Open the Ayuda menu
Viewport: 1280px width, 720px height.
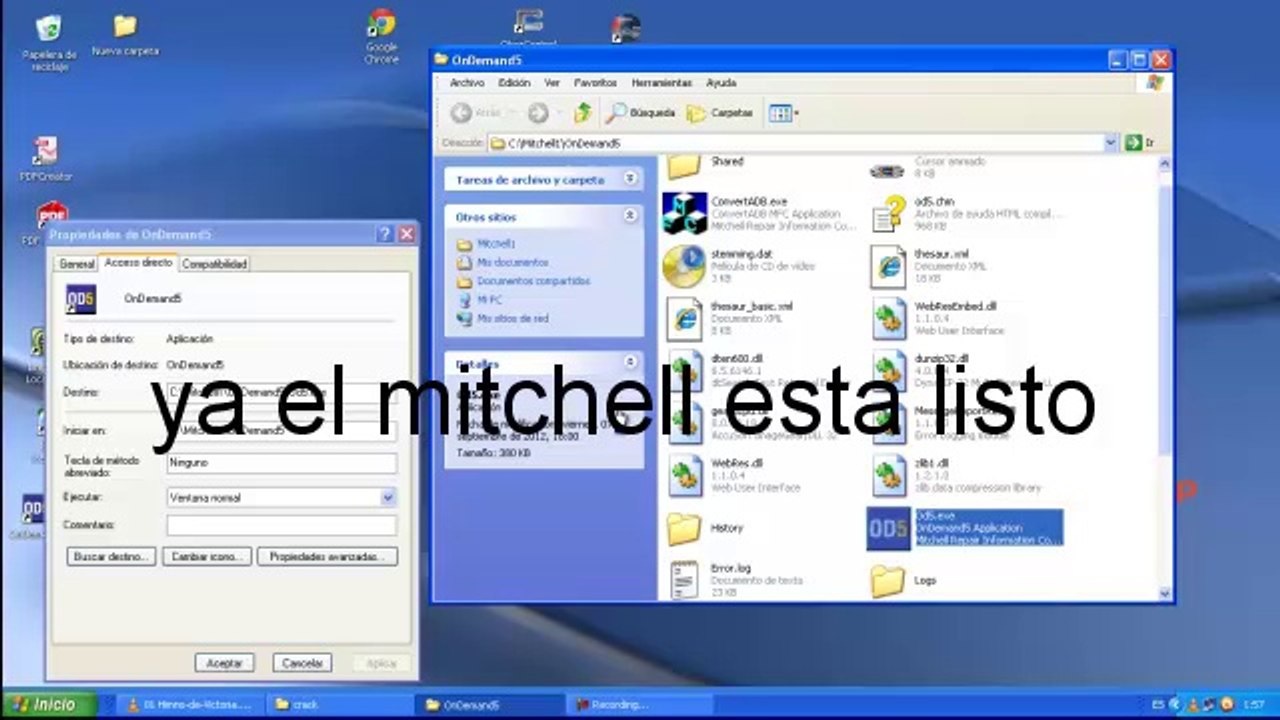pos(721,83)
